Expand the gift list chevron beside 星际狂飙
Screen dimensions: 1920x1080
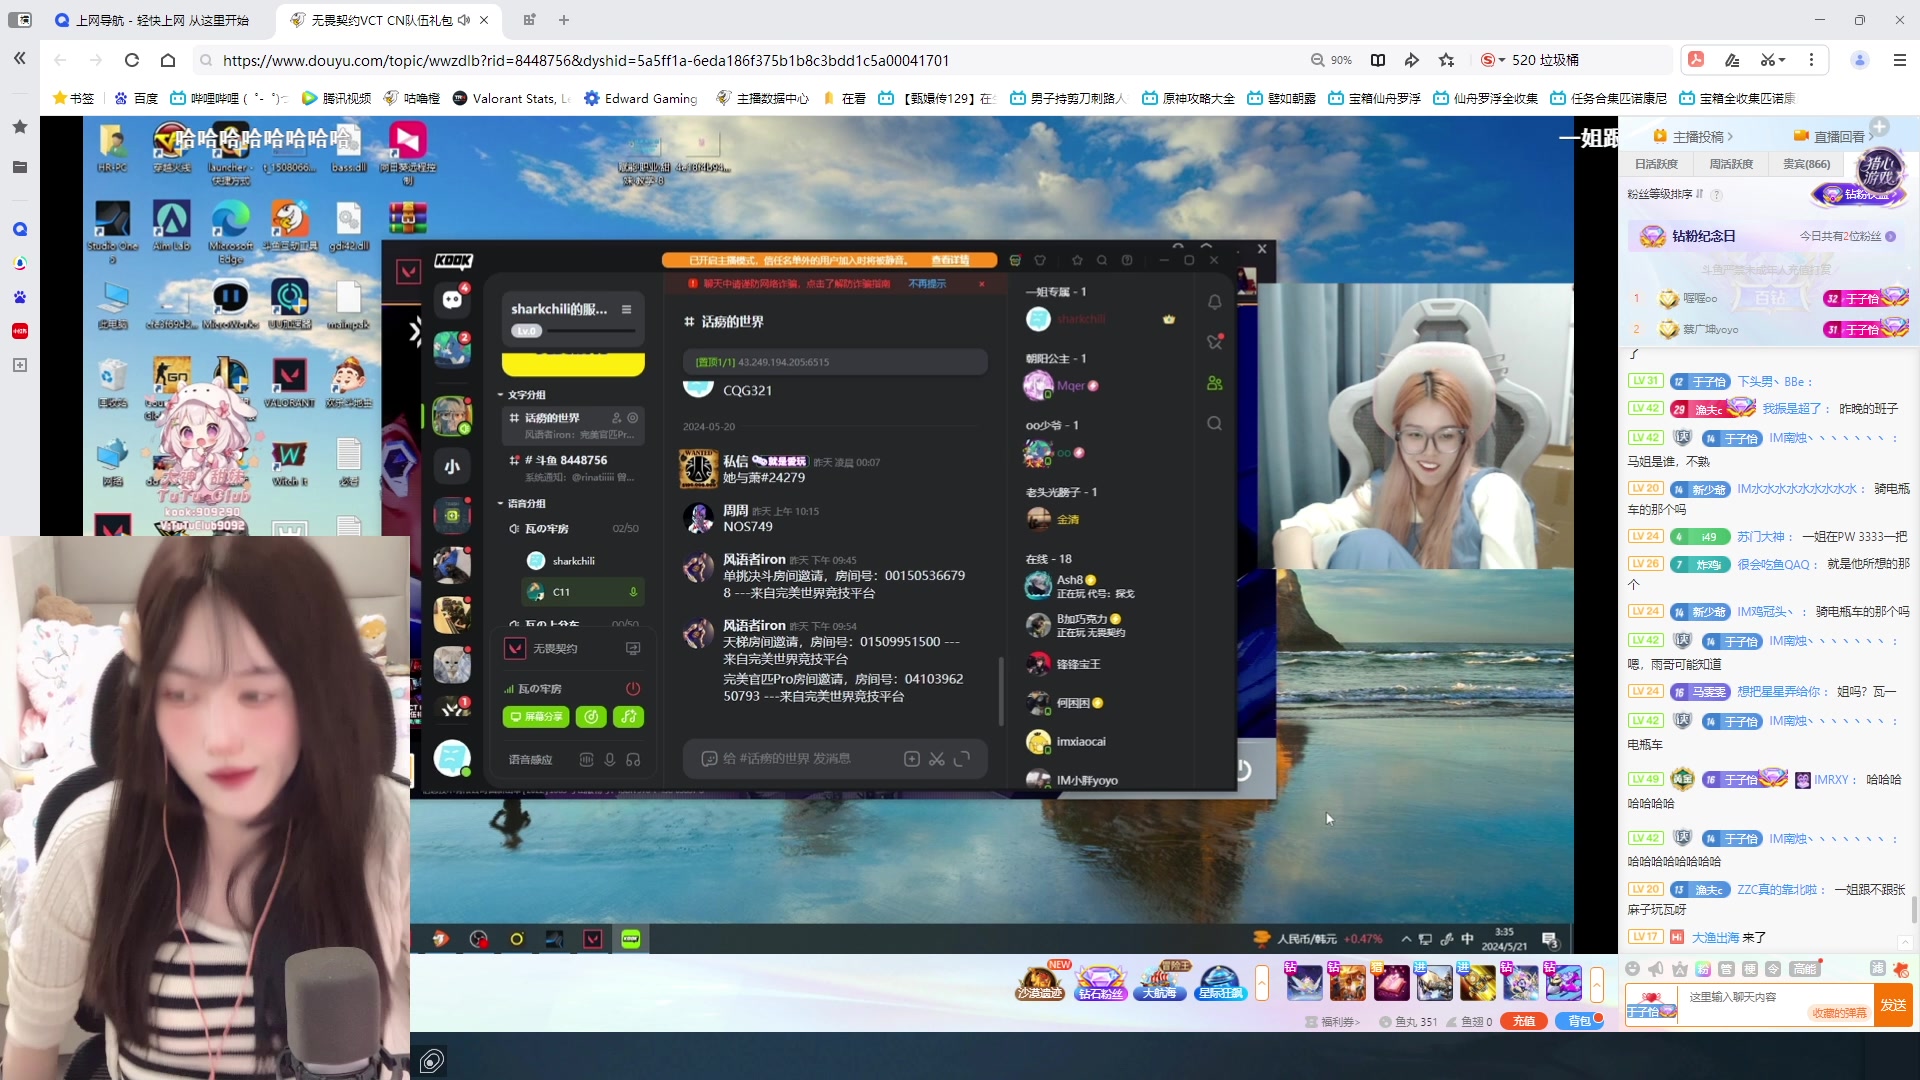pyautogui.click(x=1262, y=983)
